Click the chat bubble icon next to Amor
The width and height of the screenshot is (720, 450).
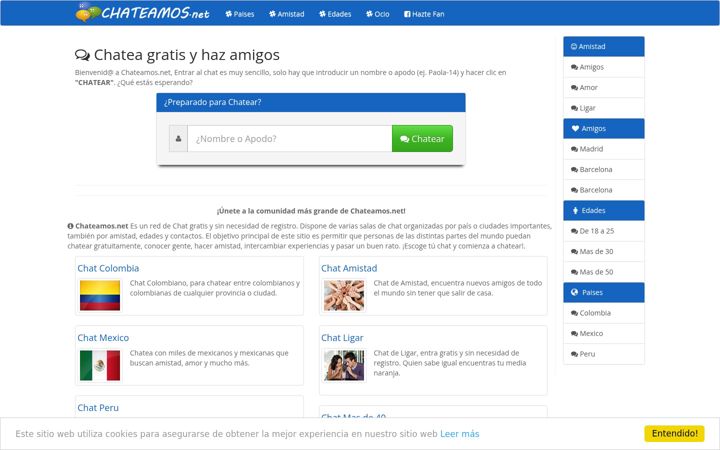(574, 88)
